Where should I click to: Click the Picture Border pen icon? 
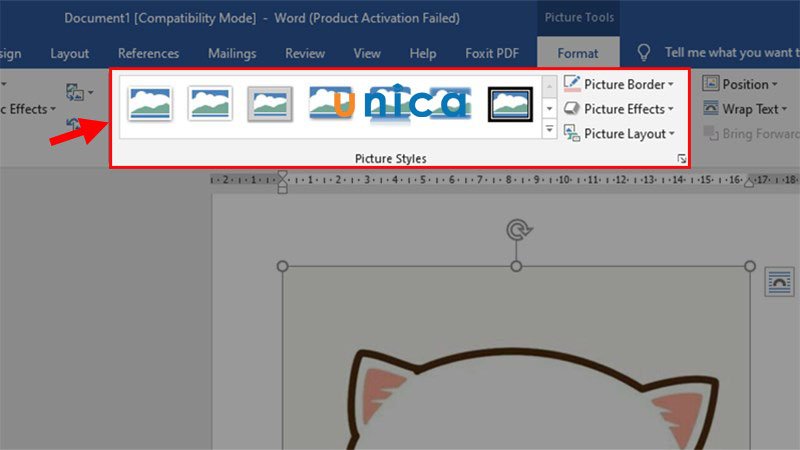[x=572, y=84]
